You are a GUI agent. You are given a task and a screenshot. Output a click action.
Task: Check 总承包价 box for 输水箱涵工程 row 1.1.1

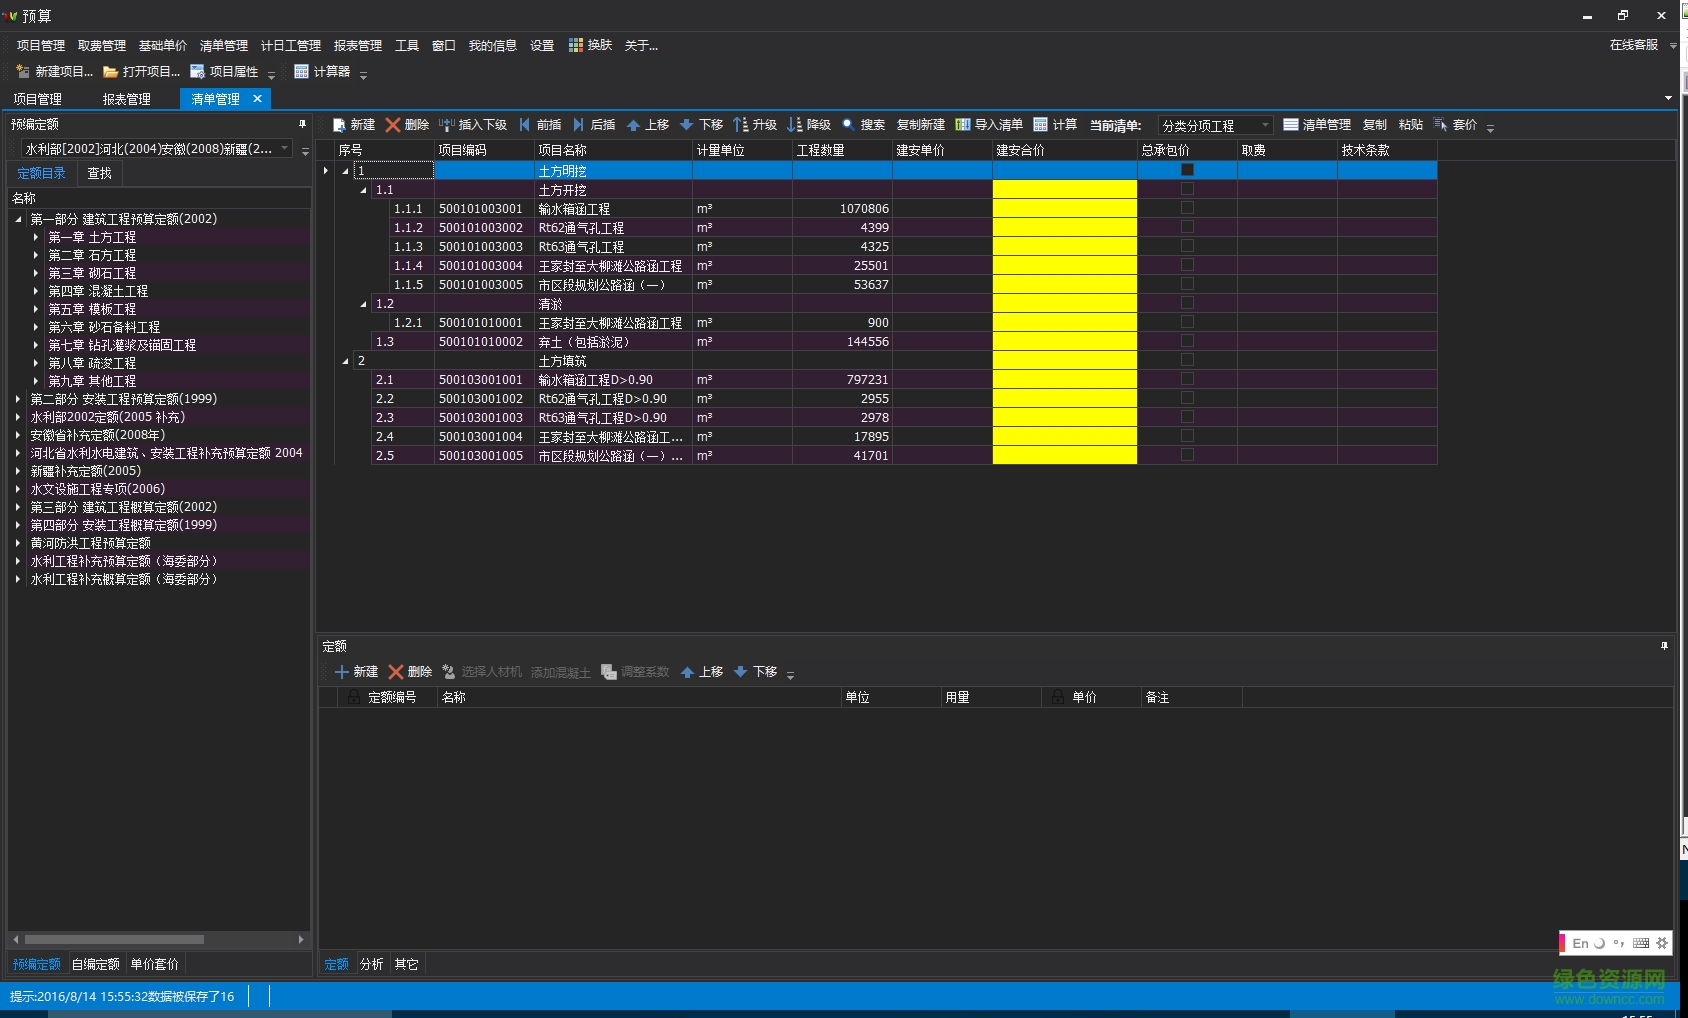pyautogui.click(x=1187, y=208)
